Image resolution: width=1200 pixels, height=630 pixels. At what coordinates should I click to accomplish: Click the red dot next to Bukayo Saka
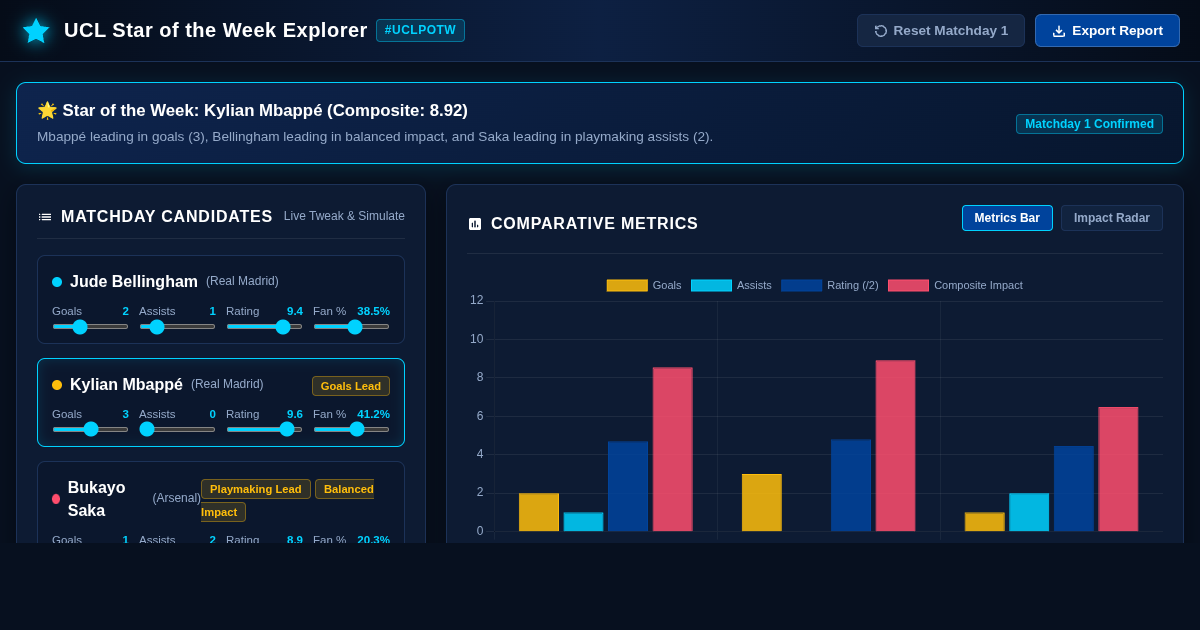click(x=56, y=499)
